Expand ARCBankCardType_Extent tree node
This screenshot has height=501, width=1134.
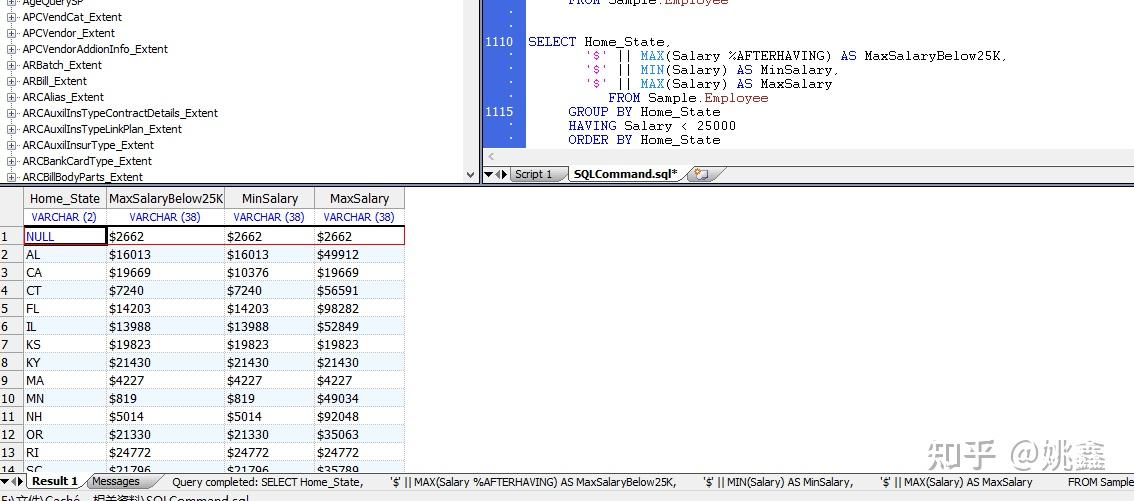tap(12, 161)
